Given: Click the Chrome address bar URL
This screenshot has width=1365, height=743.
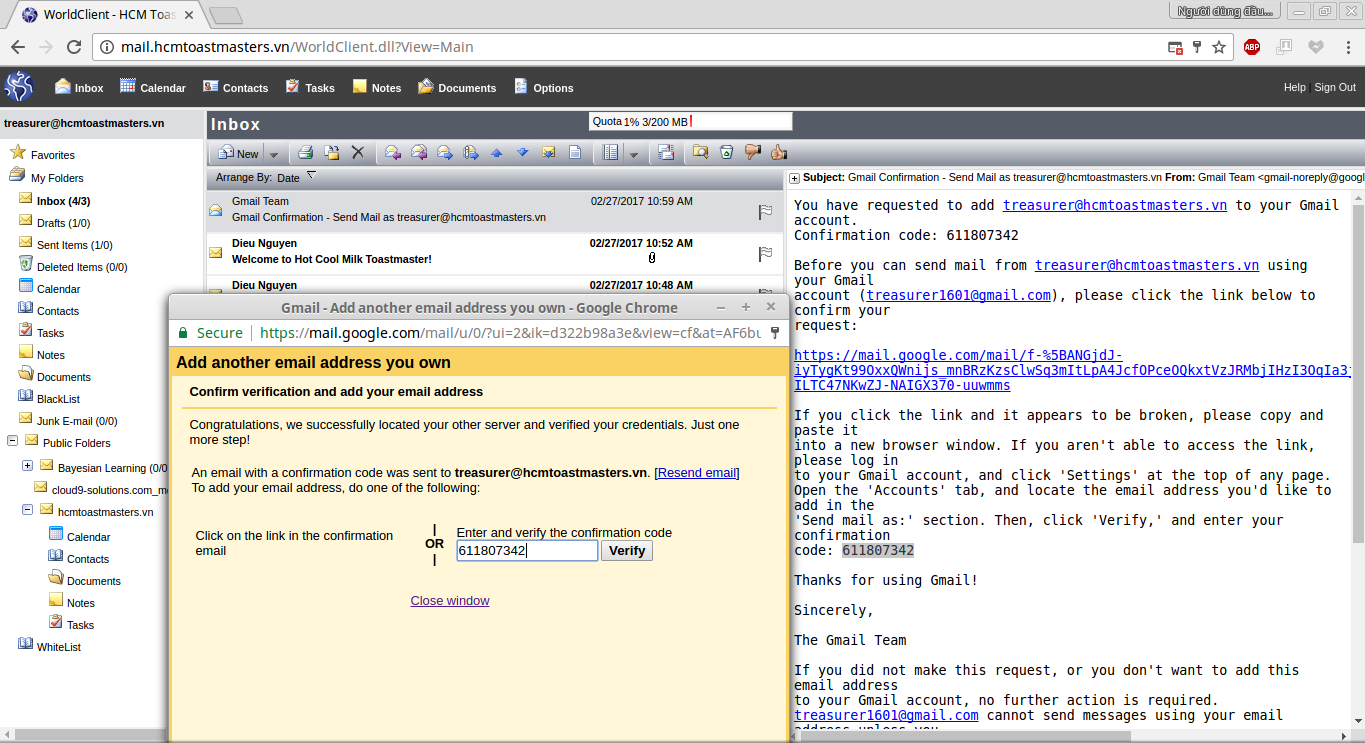Looking at the screenshot, I should coord(297,47).
